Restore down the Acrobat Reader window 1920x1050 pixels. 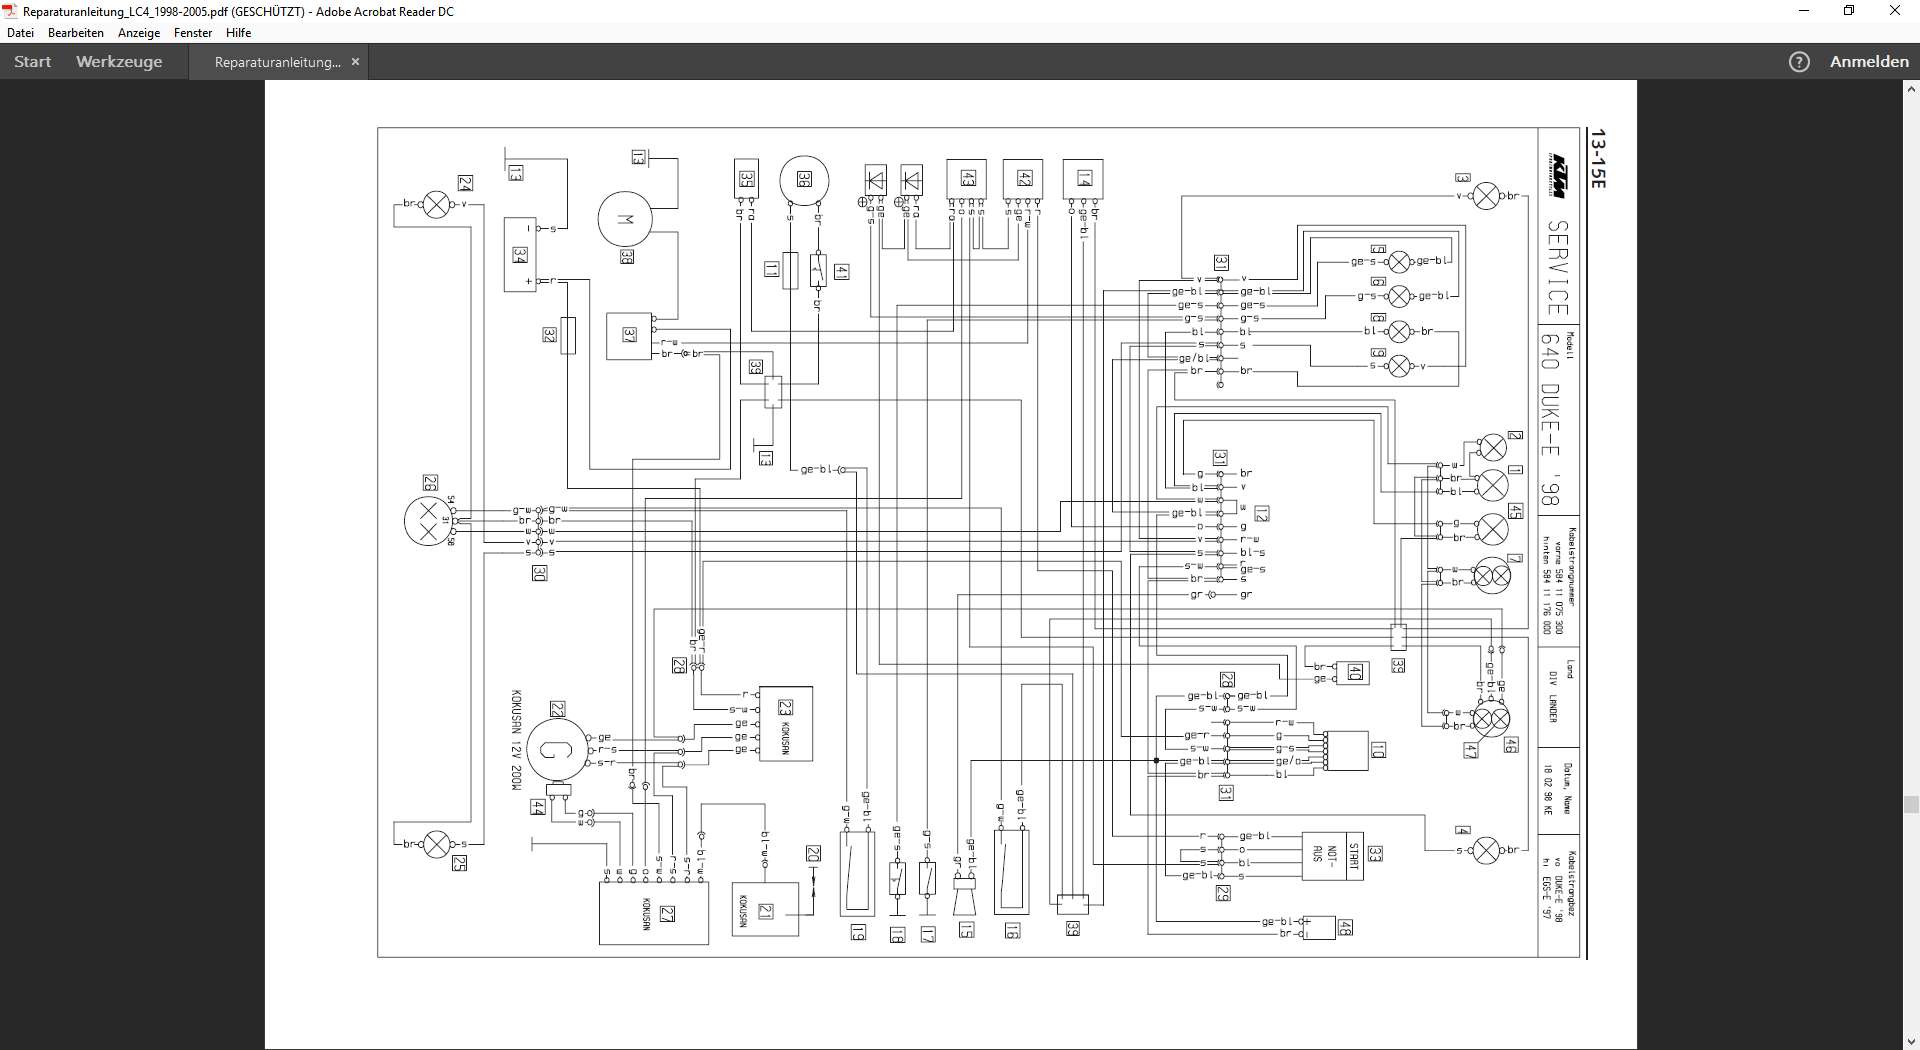tap(1849, 11)
